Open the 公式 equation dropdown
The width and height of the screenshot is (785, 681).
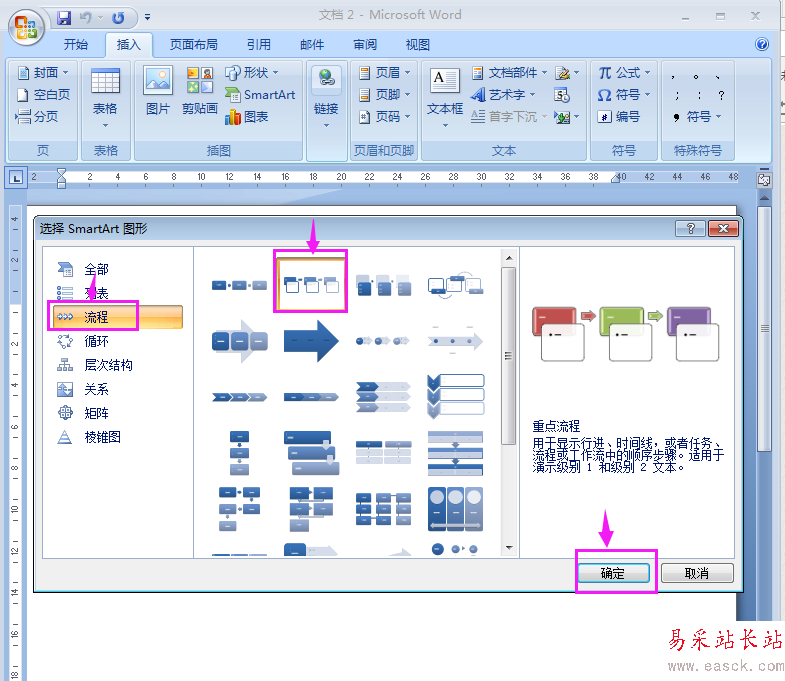pyautogui.click(x=624, y=73)
